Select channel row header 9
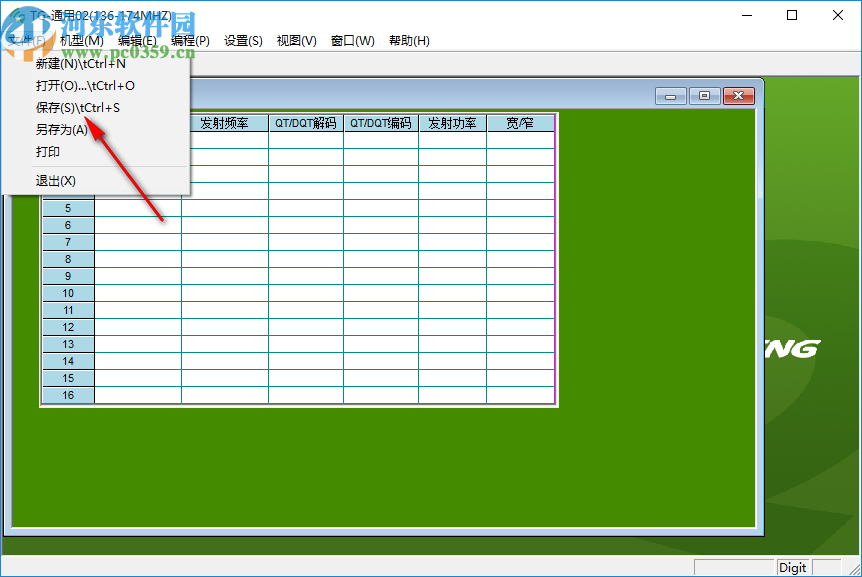Screen dimensions: 862x577 pos(68,276)
